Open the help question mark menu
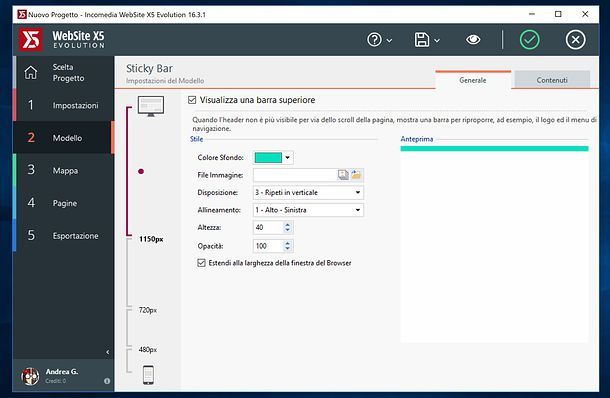610x398 pixels. 375,40
